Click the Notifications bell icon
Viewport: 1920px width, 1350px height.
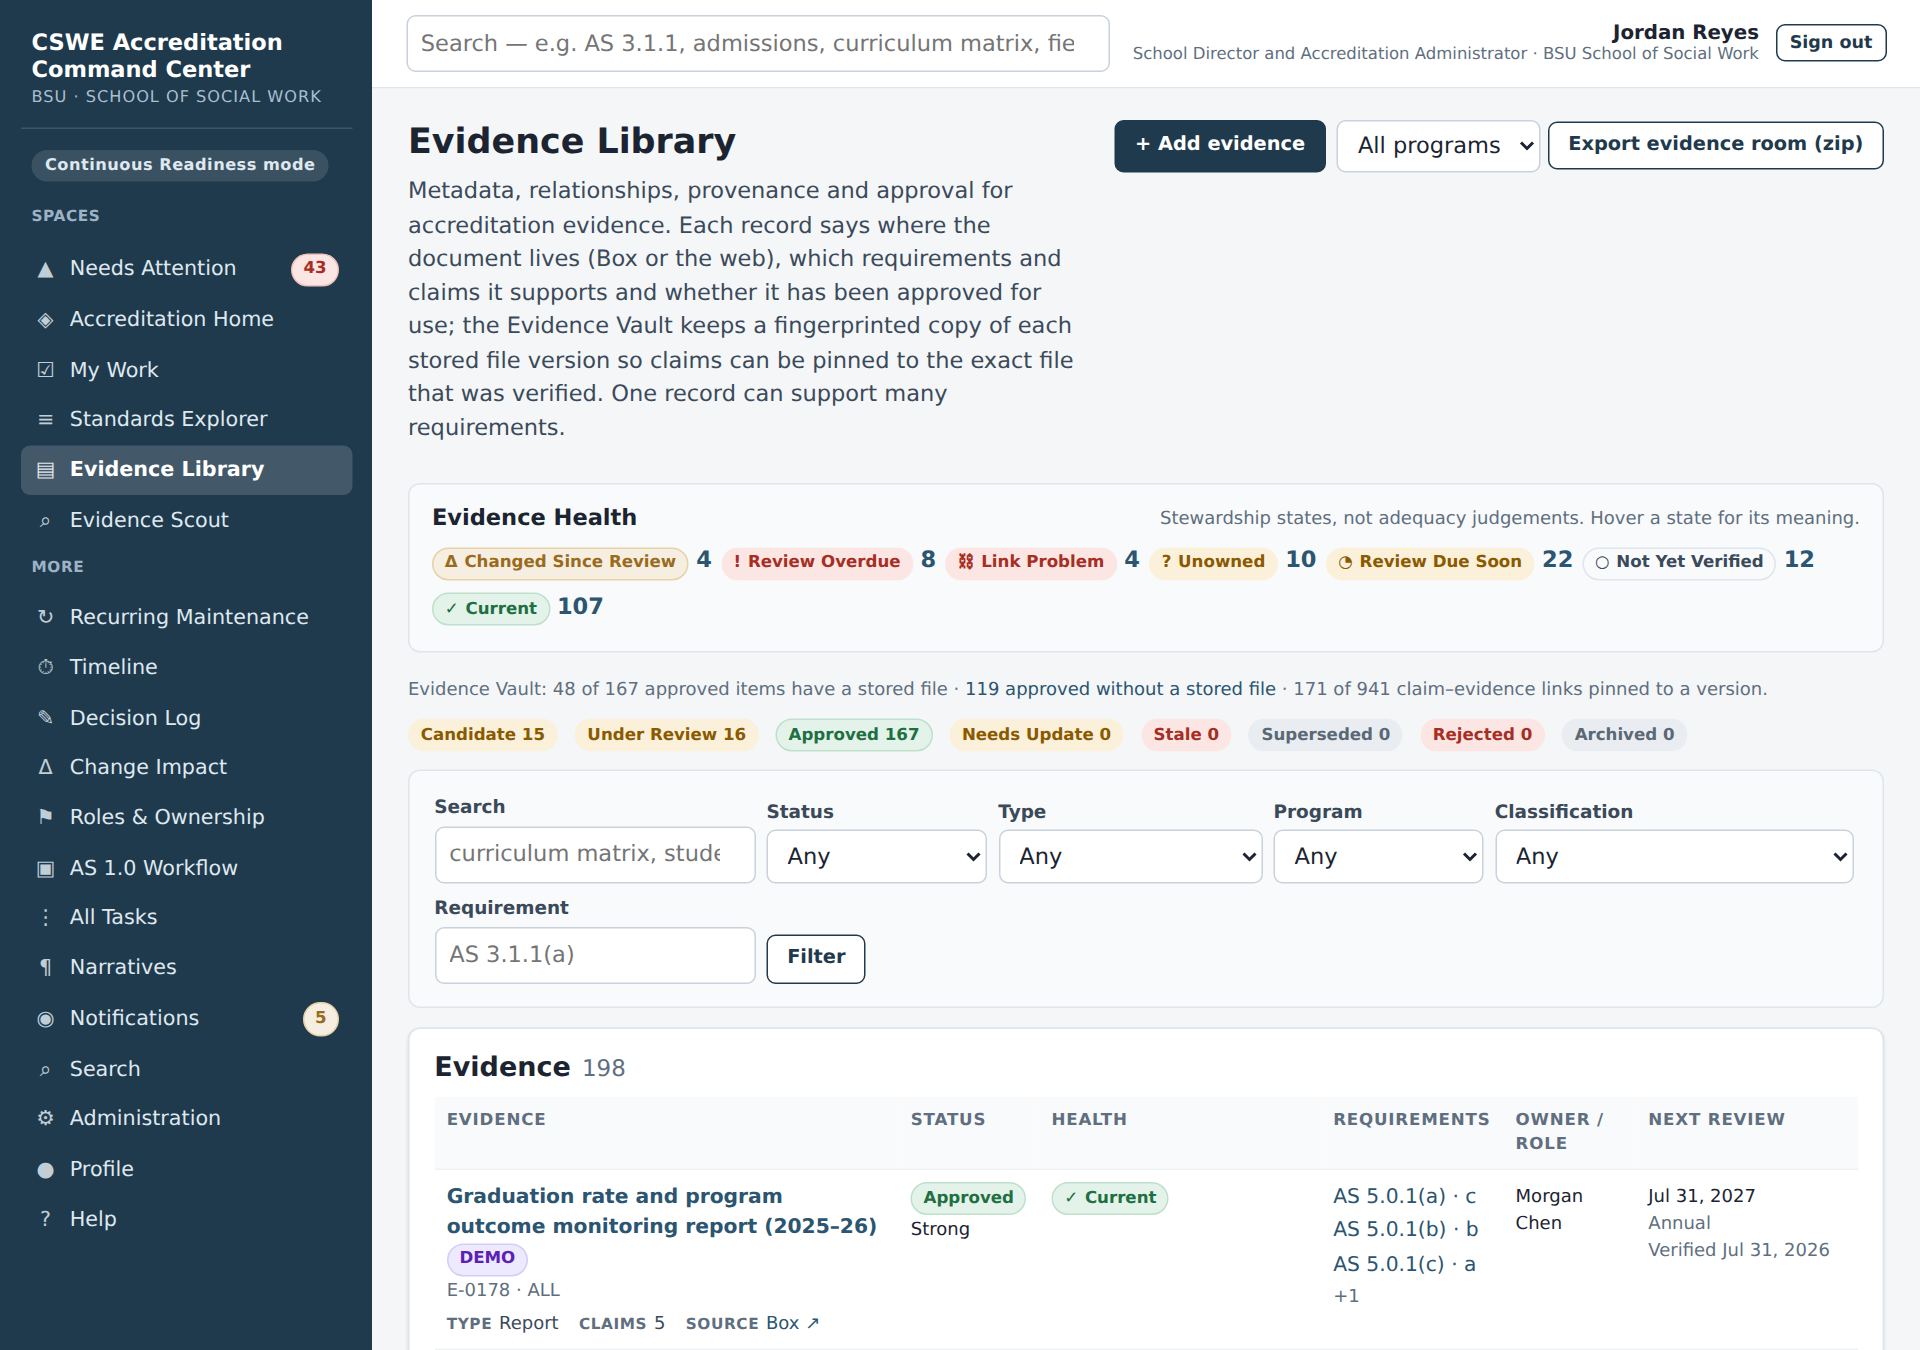tap(45, 1019)
